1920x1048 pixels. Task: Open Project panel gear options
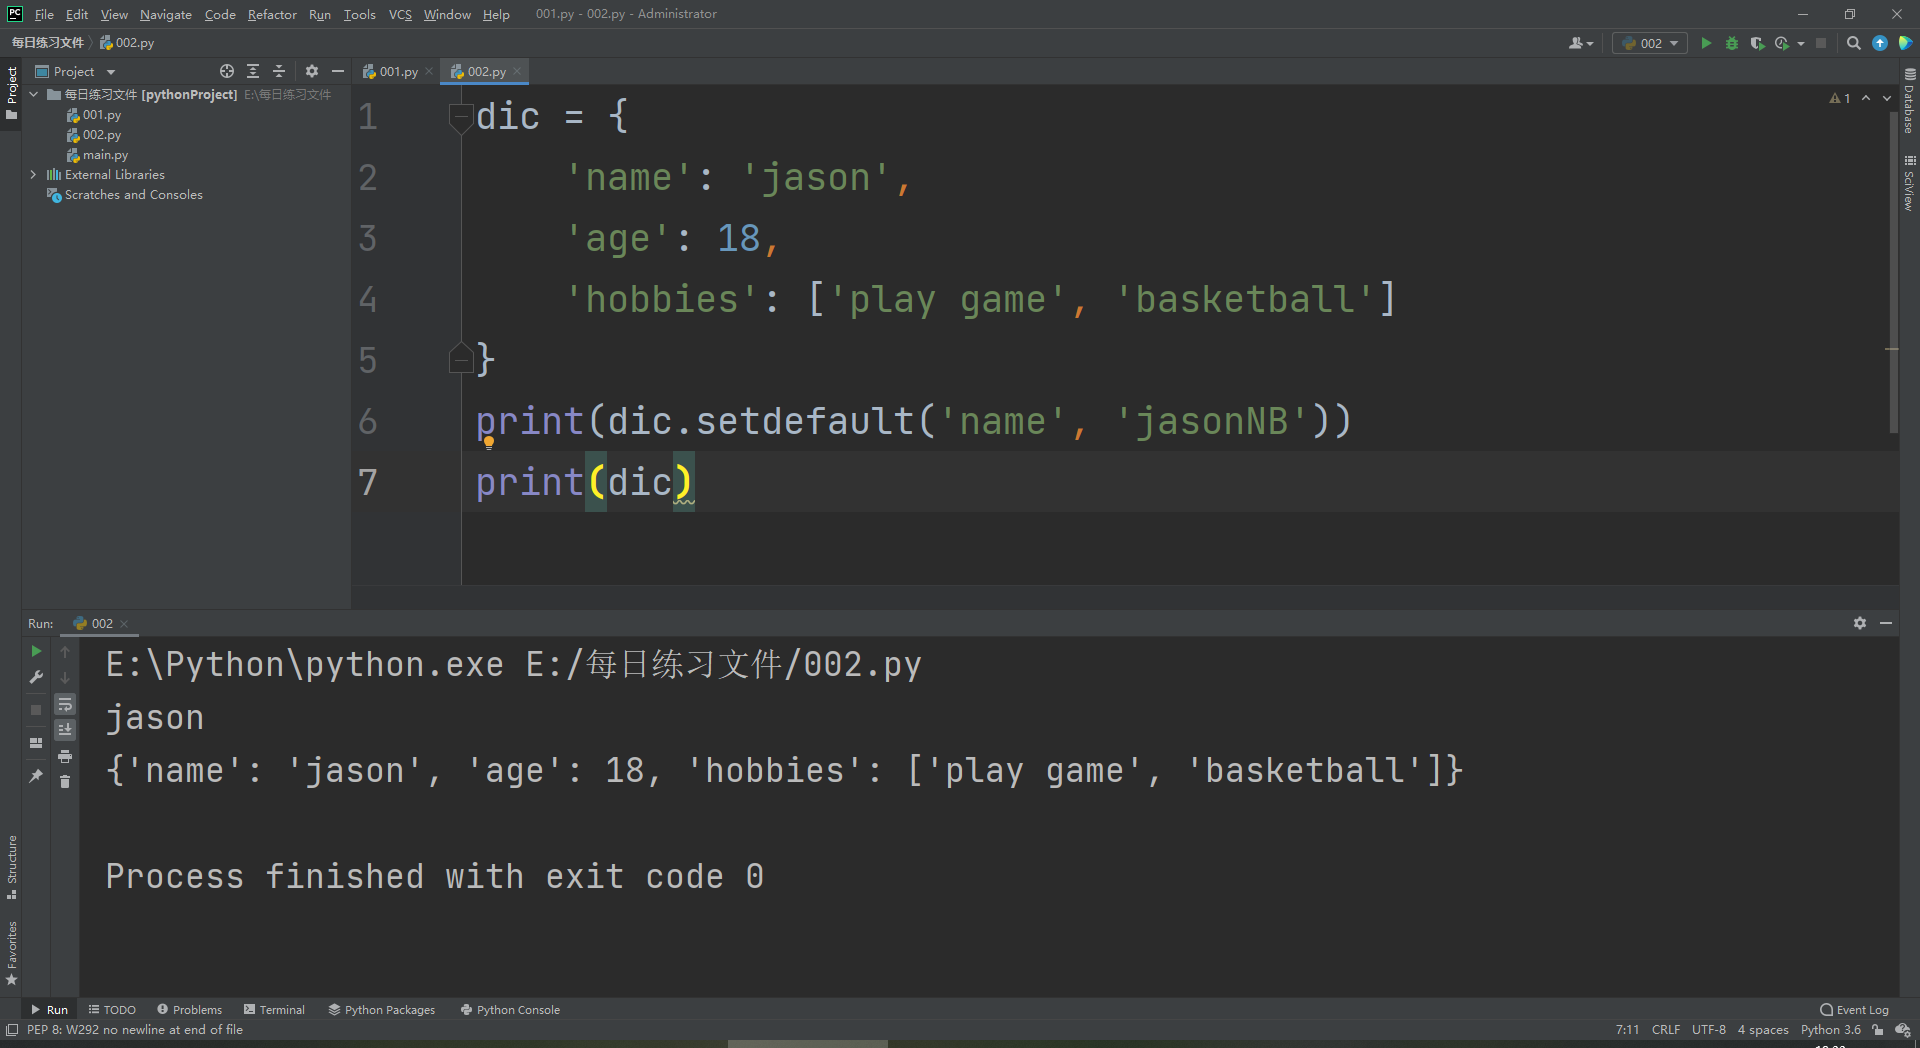(312, 71)
